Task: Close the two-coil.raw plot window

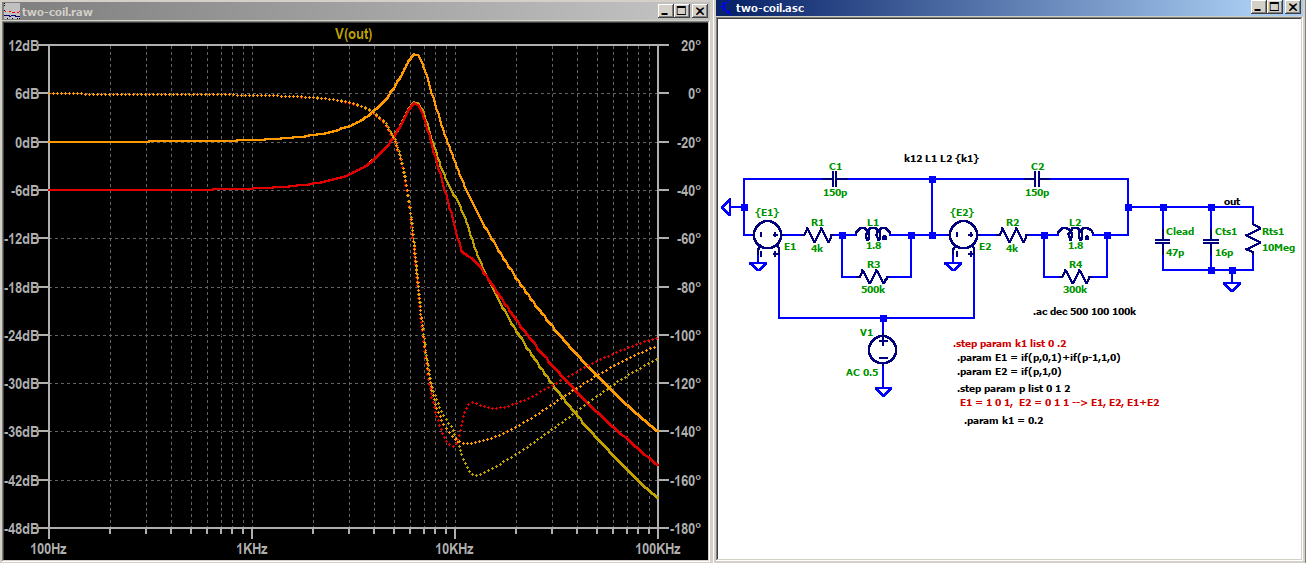Action: [698, 10]
